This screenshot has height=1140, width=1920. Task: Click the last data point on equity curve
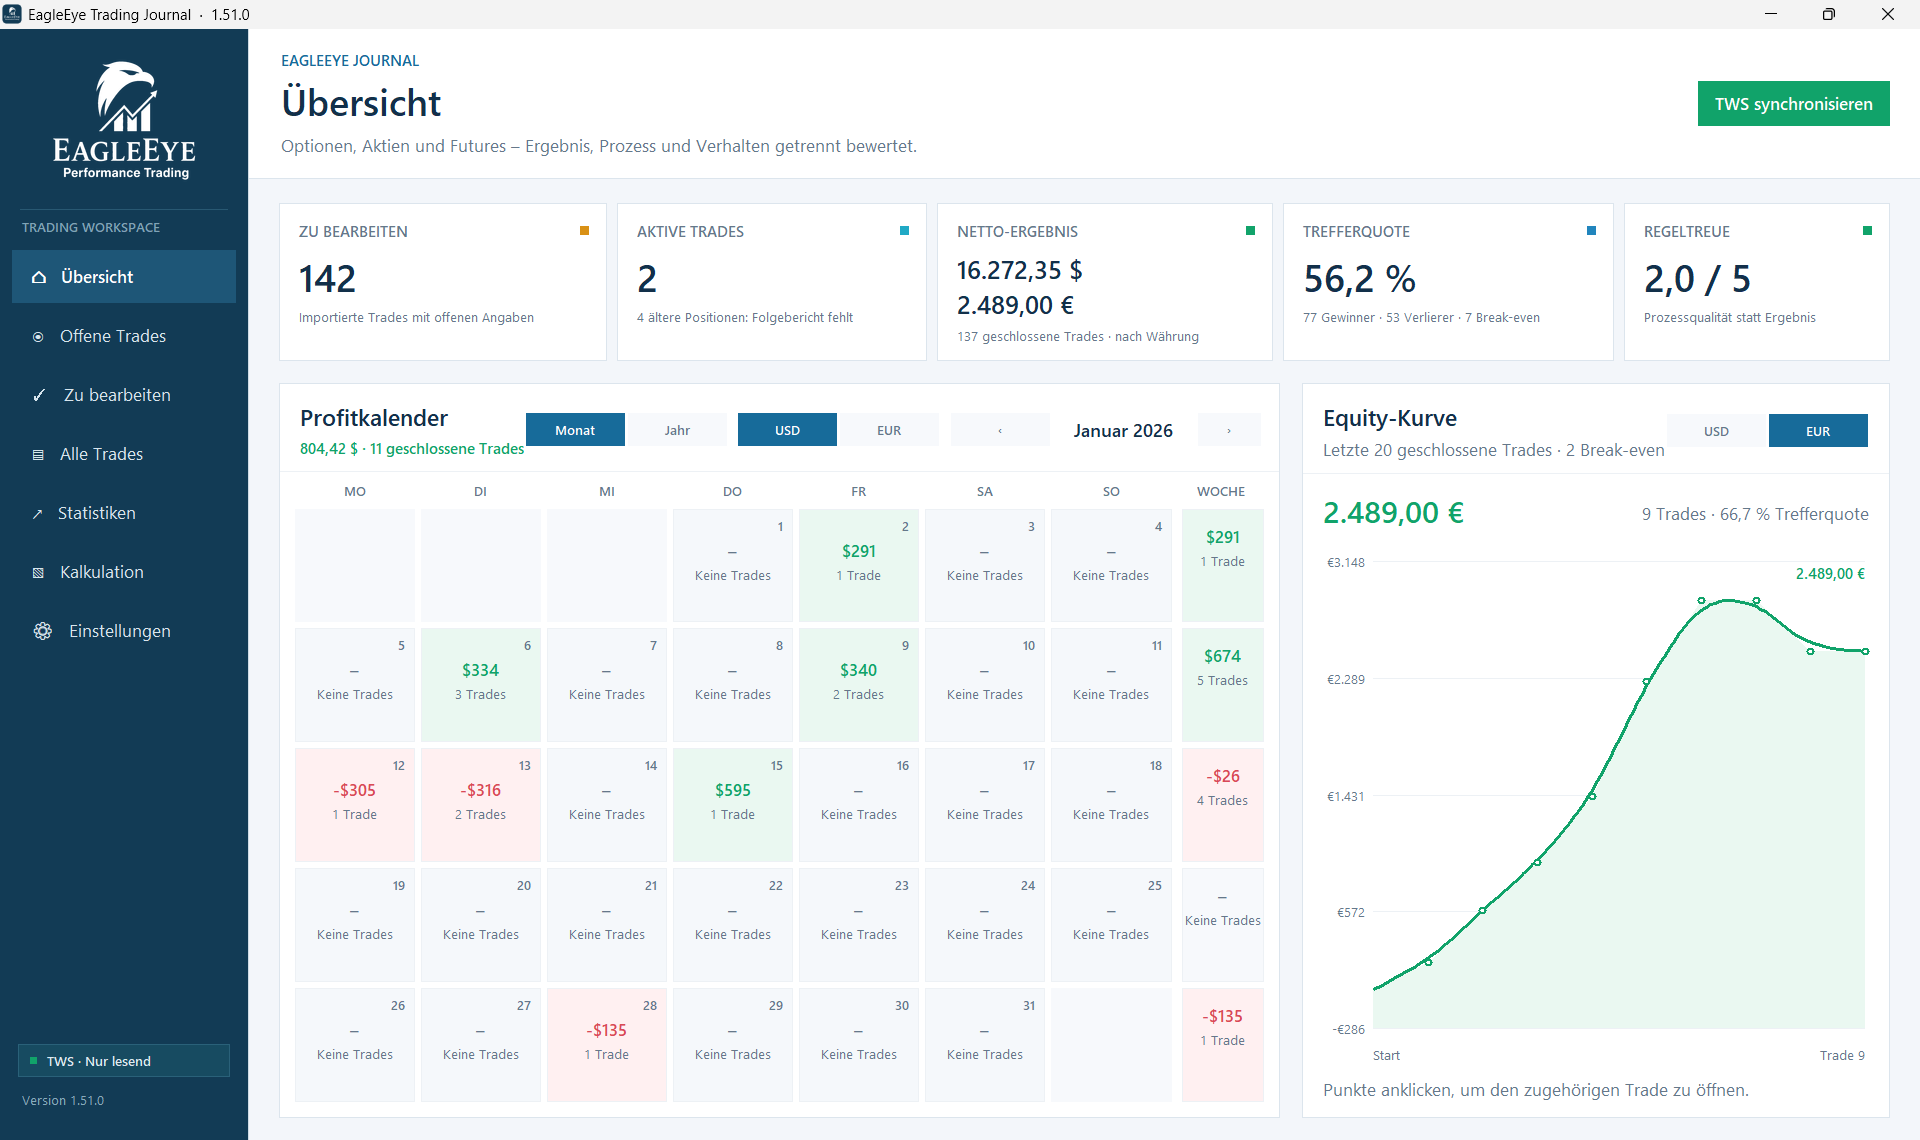(x=1865, y=652)
